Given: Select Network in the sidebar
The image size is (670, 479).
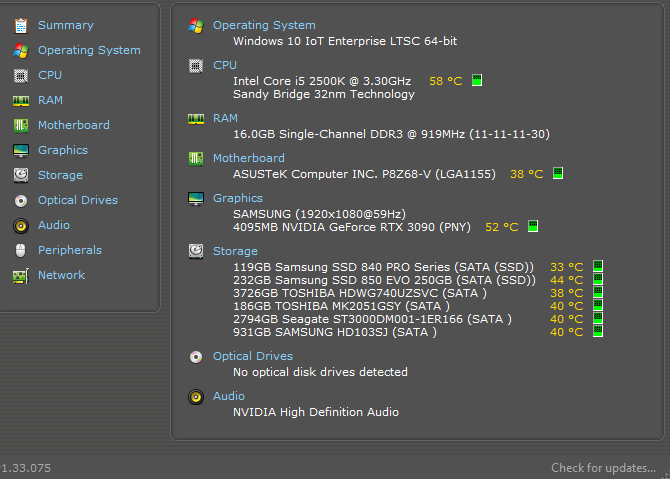Looking at the screenshot, I should (x=62, y=275).
